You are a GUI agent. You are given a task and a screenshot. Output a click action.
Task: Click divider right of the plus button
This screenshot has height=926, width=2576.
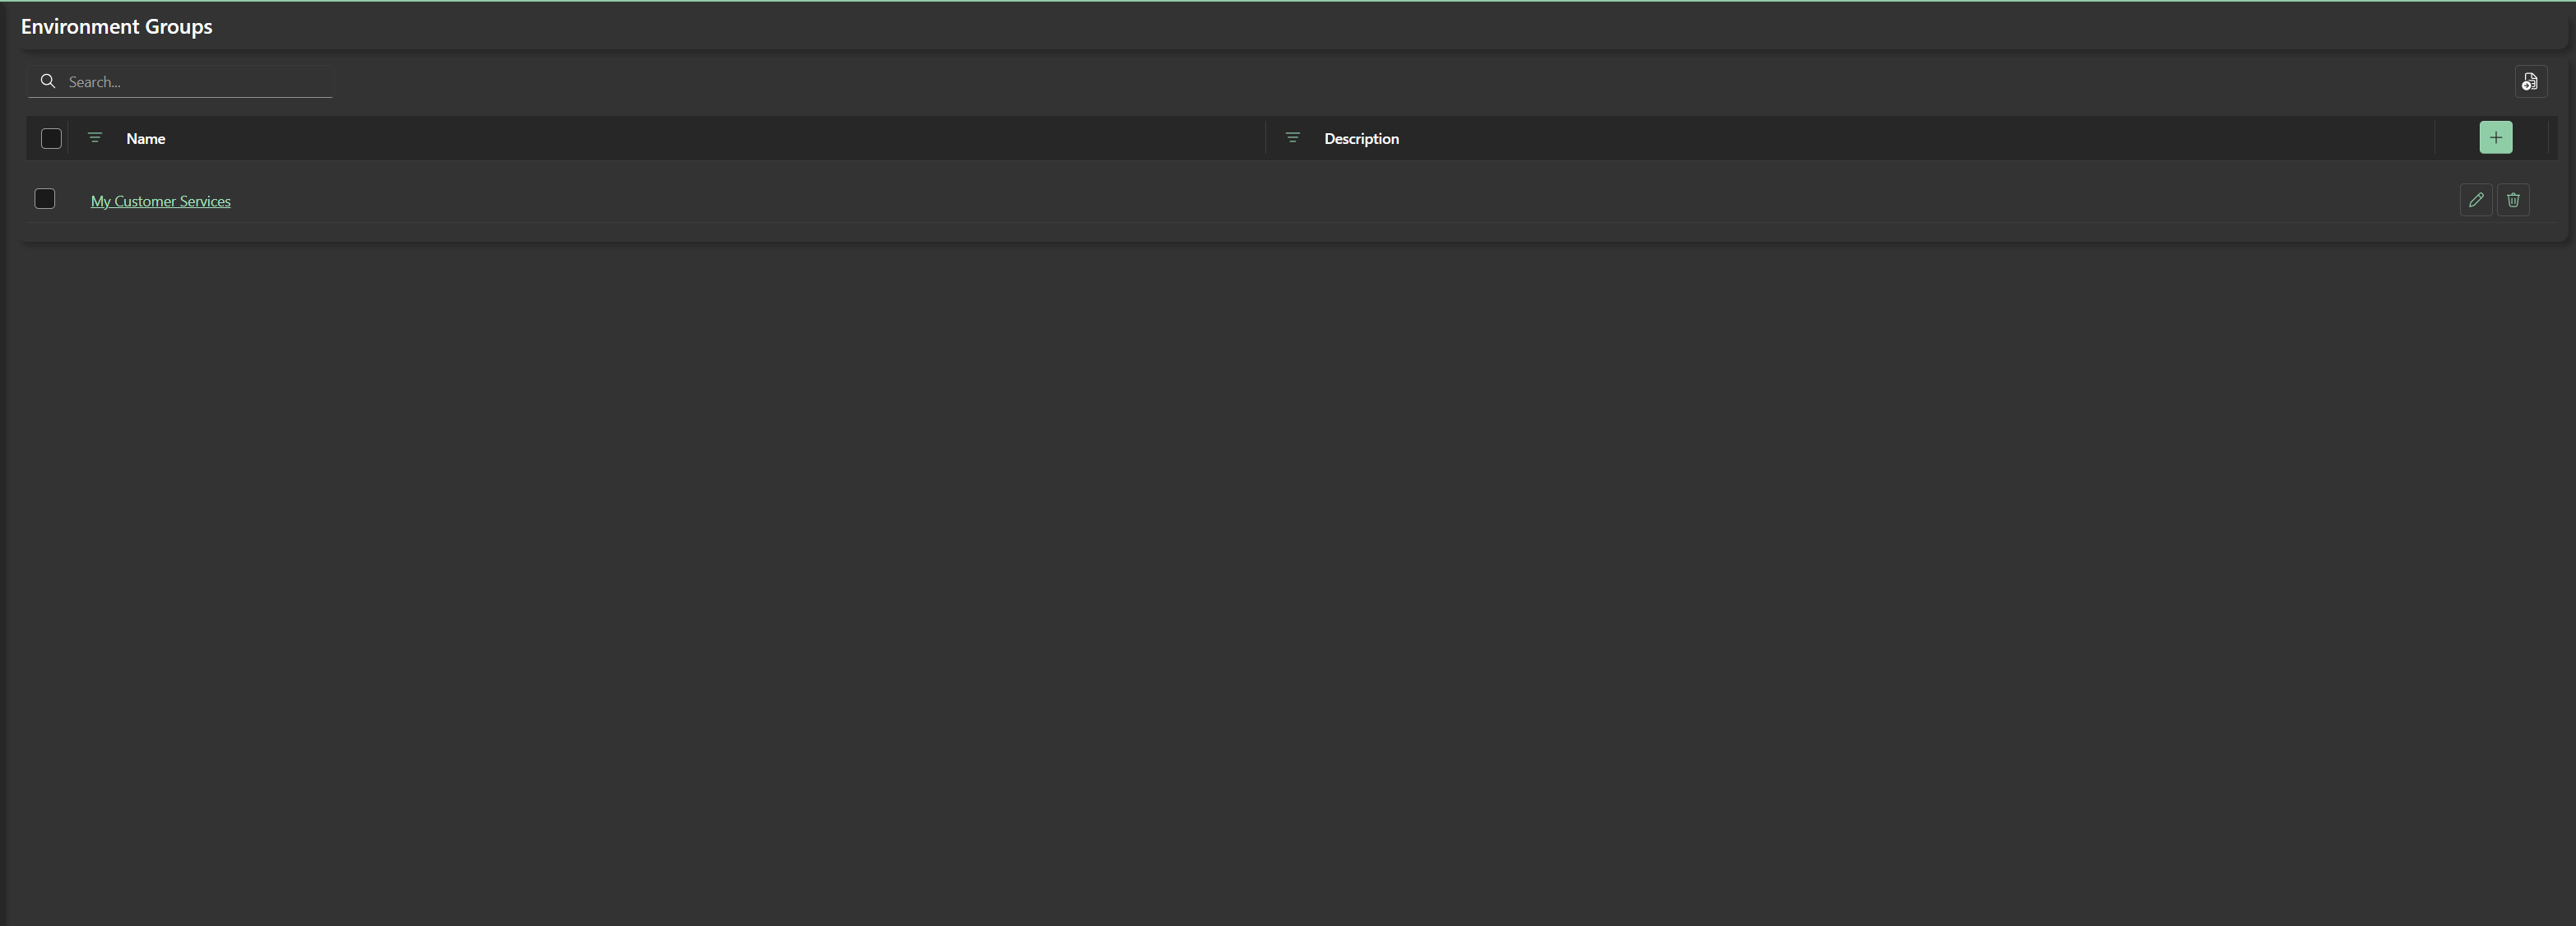pos(2548,138)
